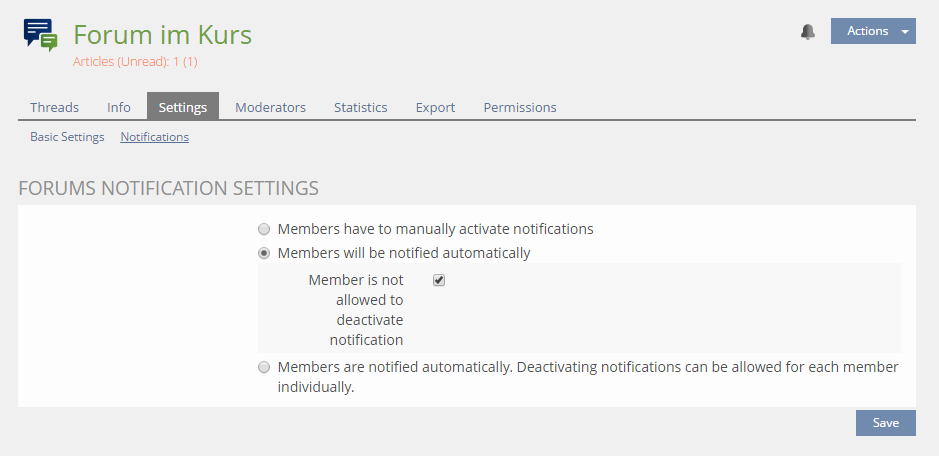Select the Notifications sub-tab link
This screenshot has width=939, height=456.
154,137
